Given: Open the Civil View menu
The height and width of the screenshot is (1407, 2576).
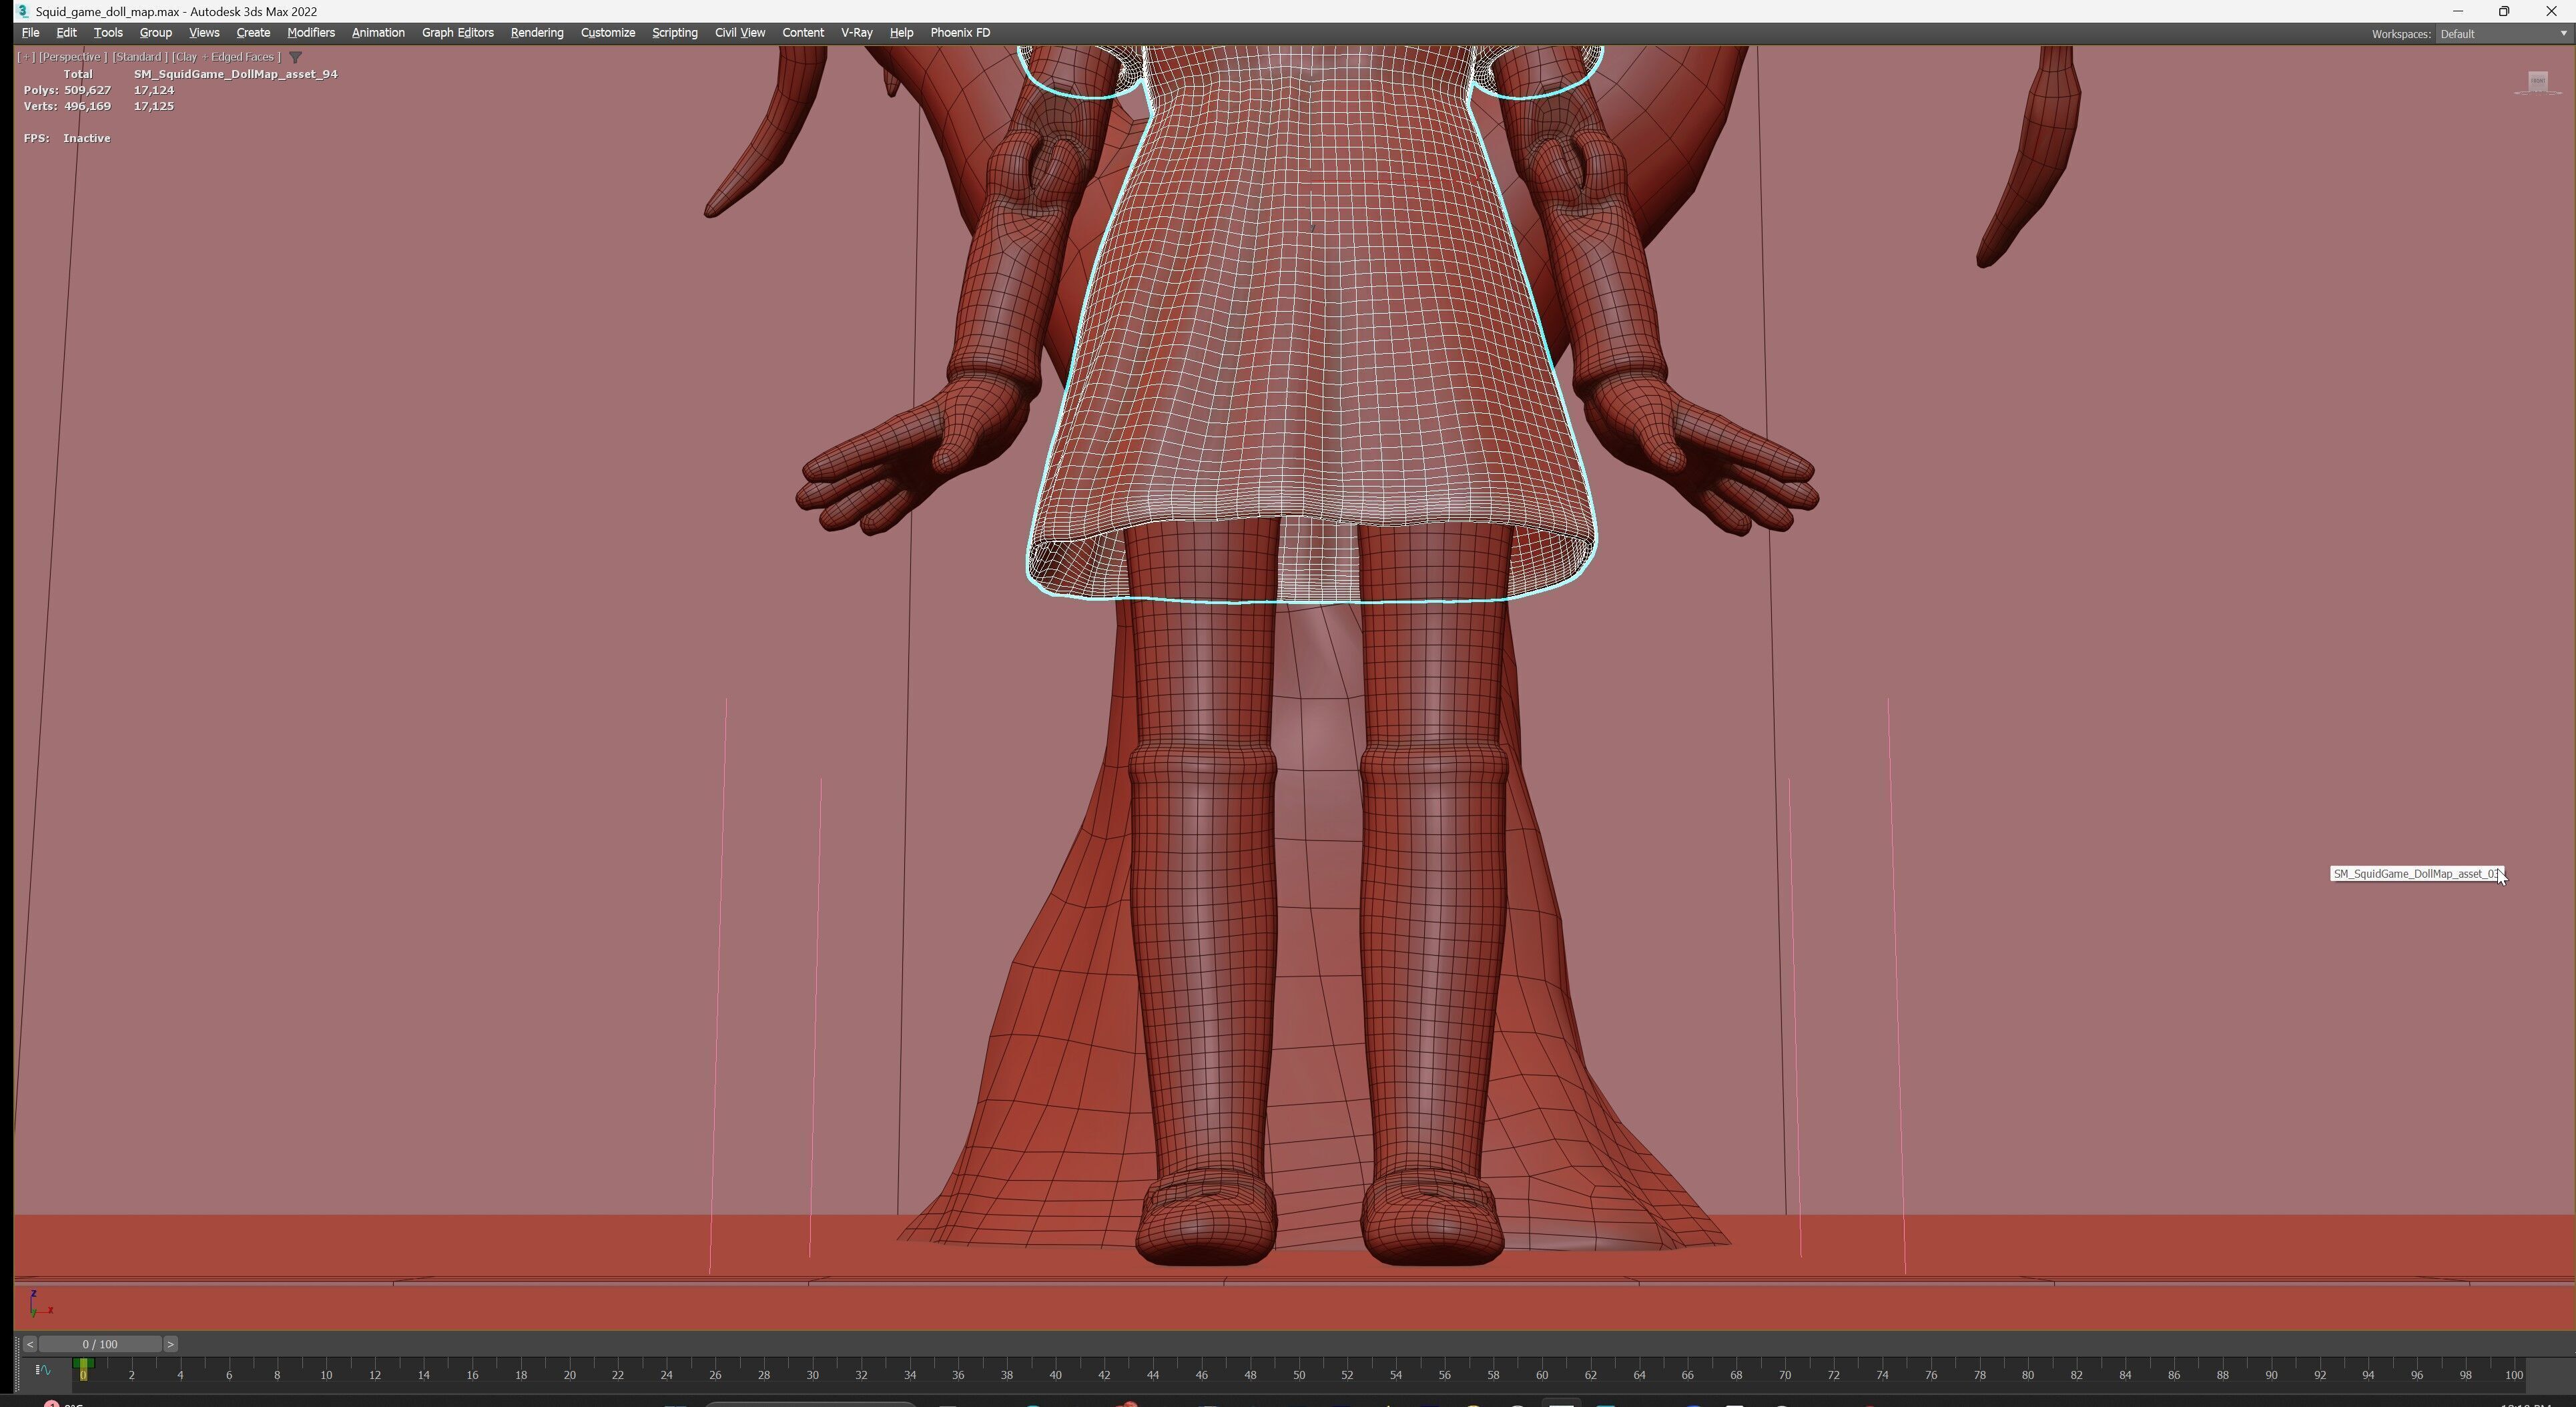Looking at the screenshot, I should click(x=740, y=33).
